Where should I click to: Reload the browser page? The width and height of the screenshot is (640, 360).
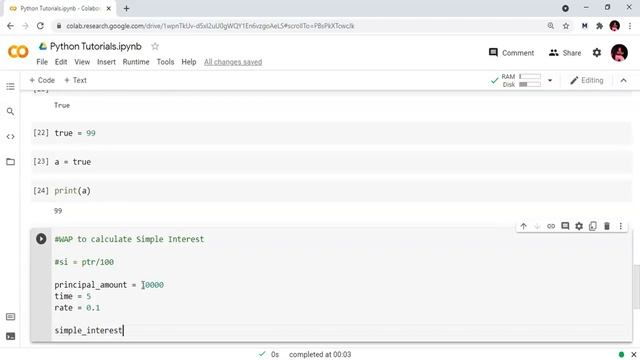40,26
